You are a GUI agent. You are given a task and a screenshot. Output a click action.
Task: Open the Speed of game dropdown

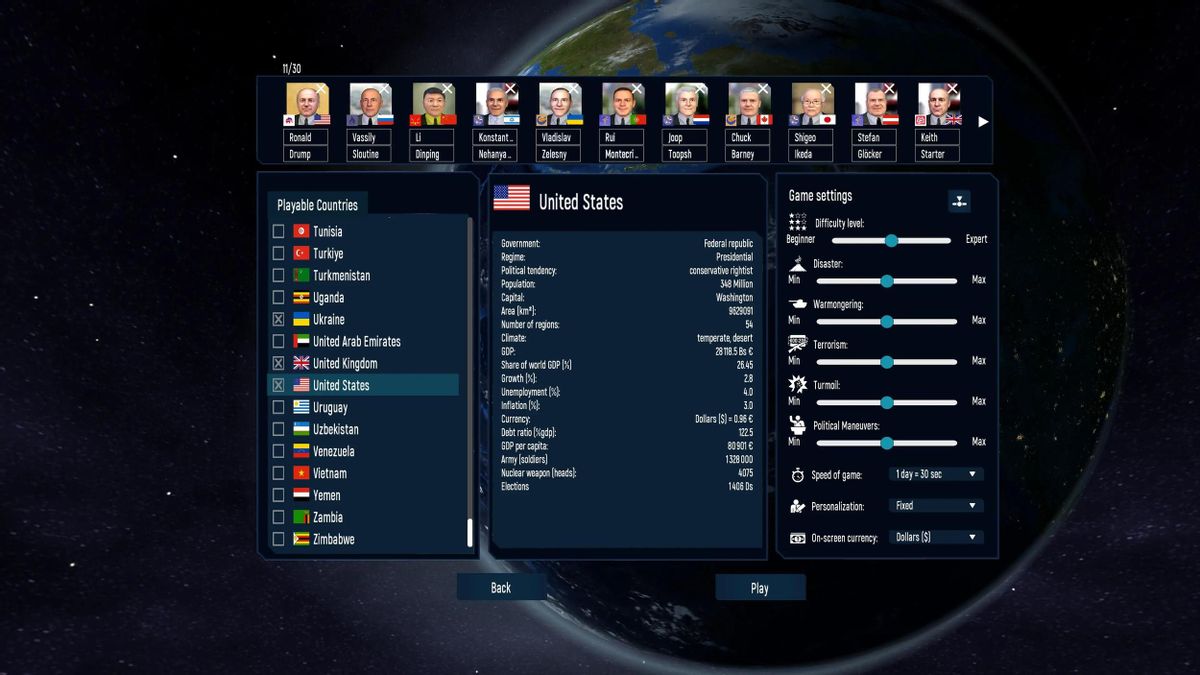pos(936,474)
